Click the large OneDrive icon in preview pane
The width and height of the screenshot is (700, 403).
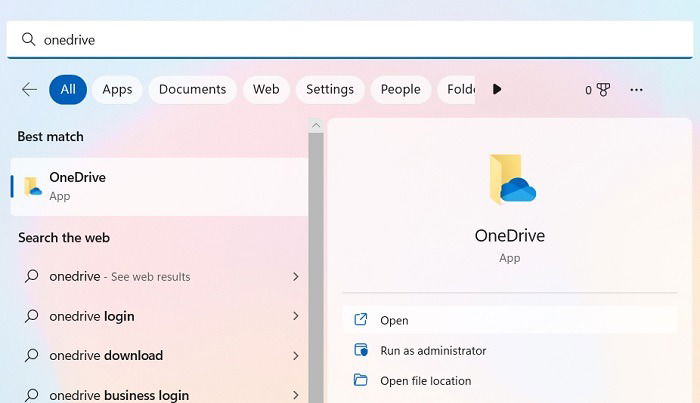(x=512, y=179)
